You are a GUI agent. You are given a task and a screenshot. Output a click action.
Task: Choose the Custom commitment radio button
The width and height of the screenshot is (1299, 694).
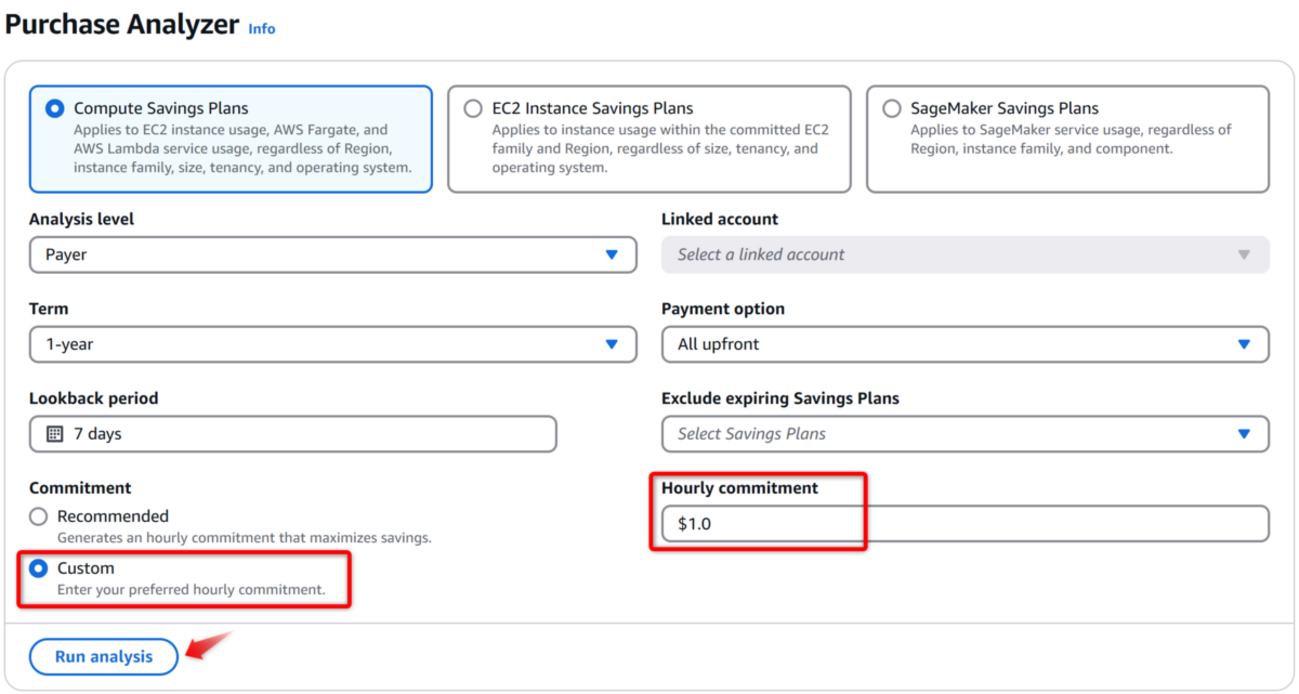(x=39, y=568)
